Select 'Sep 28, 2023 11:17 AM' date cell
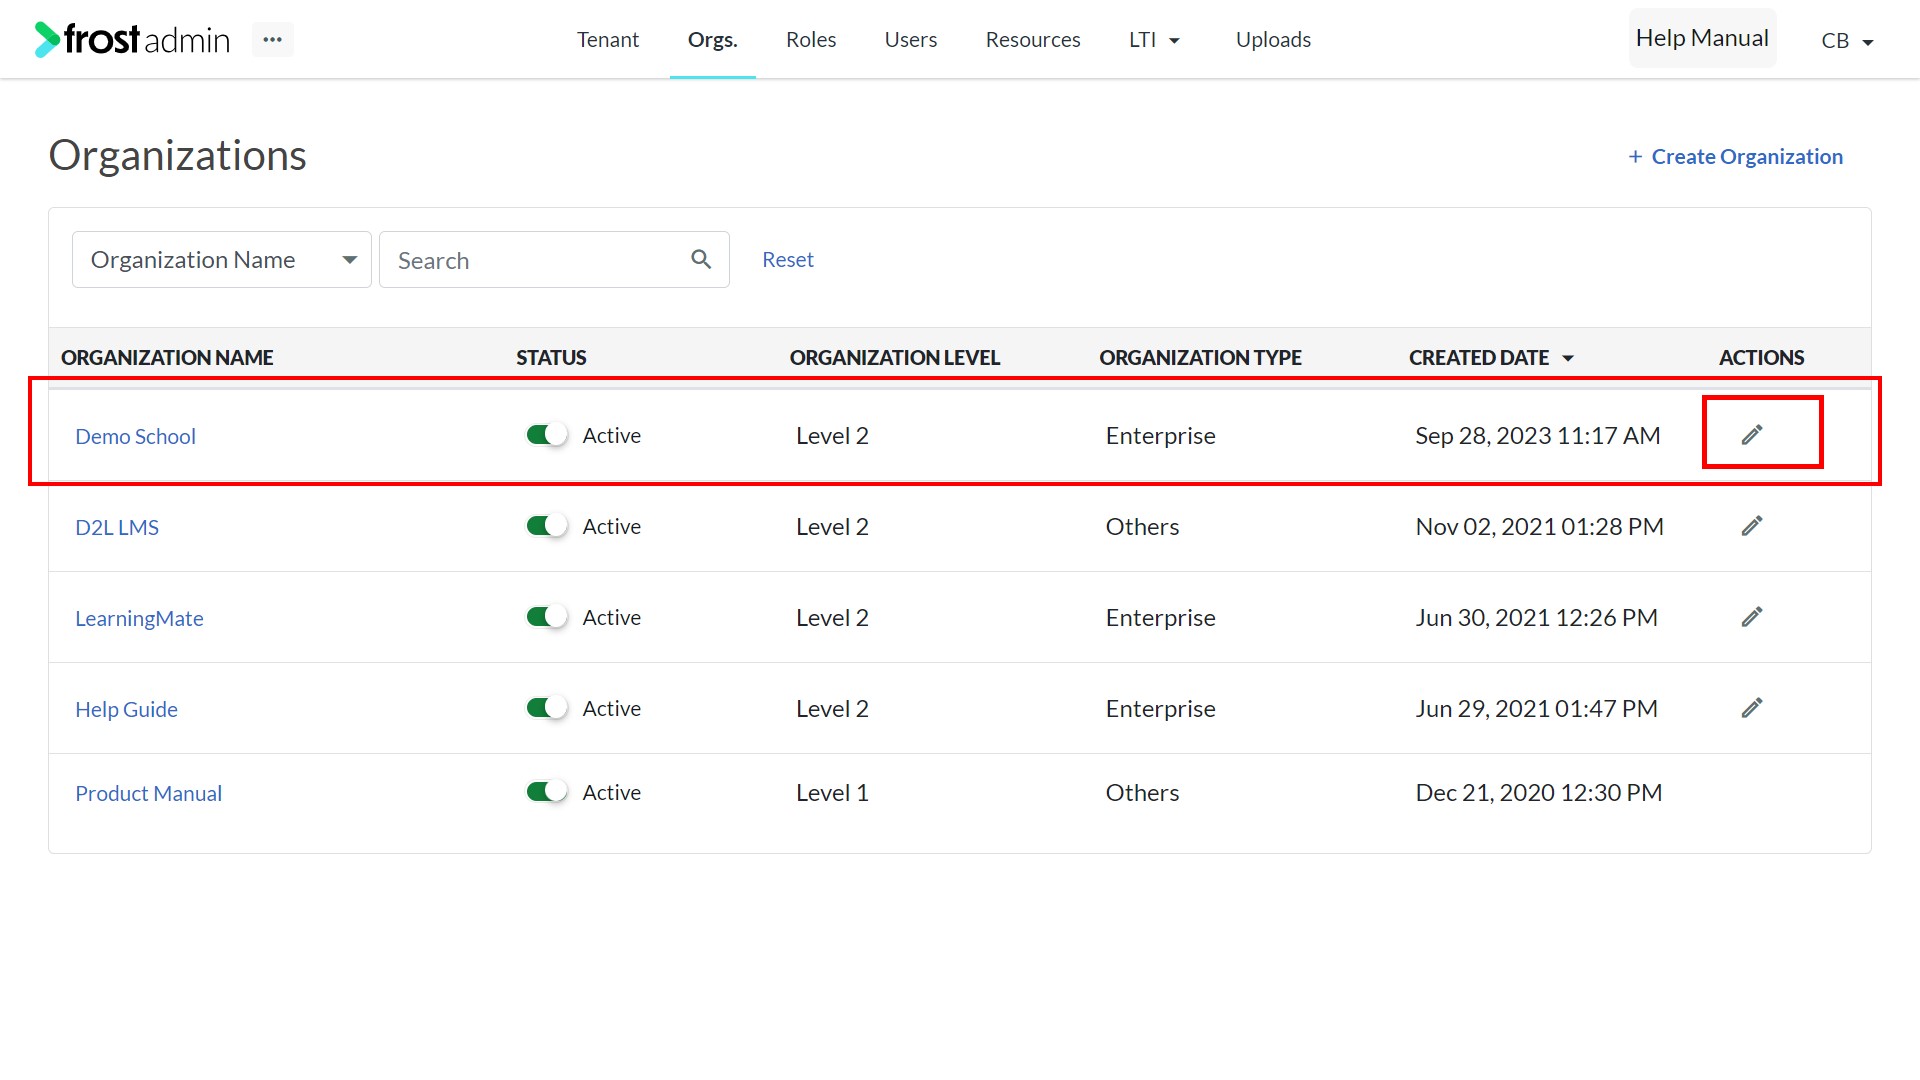 coord(1537,436)
